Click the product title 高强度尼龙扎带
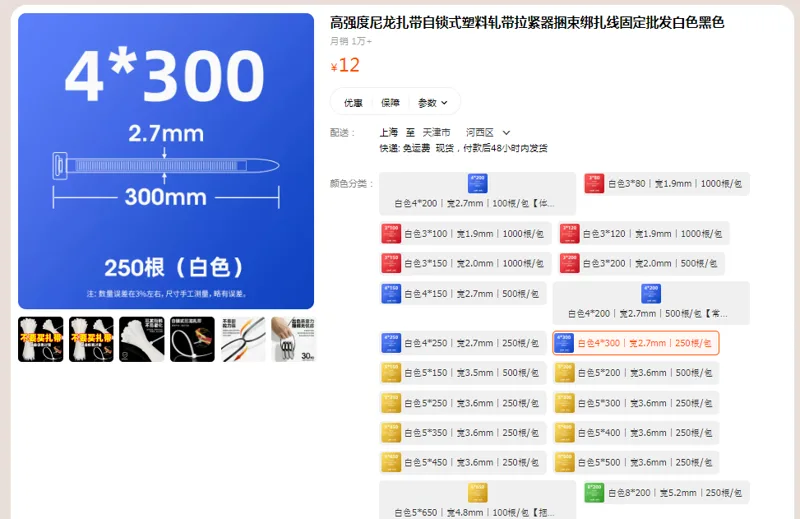The height and width of the screenshot is (519, 800). [x=527, y=22]
